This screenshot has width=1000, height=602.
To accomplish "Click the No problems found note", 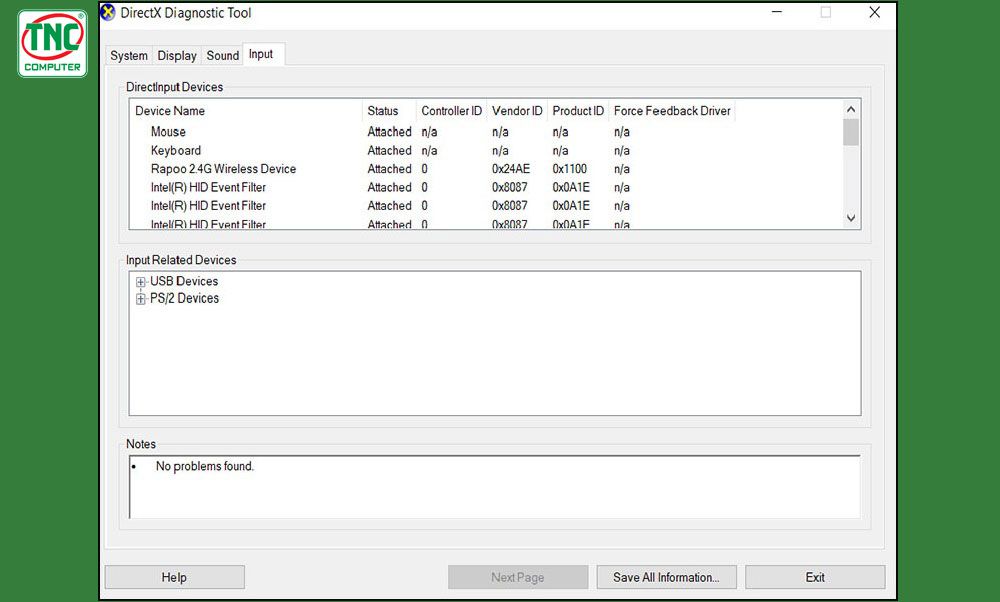I will (x=205, y=466).
